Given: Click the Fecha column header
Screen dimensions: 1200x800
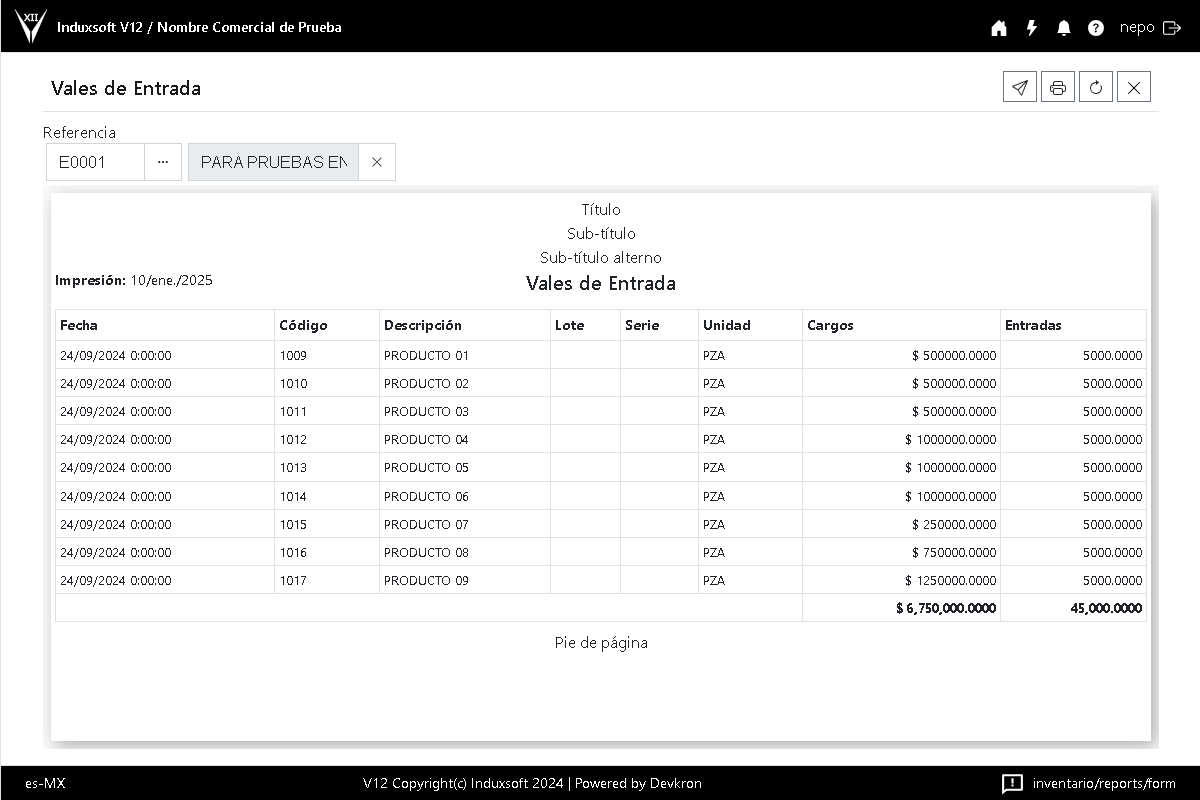Looking at the screenshot, I should point(79,325).
